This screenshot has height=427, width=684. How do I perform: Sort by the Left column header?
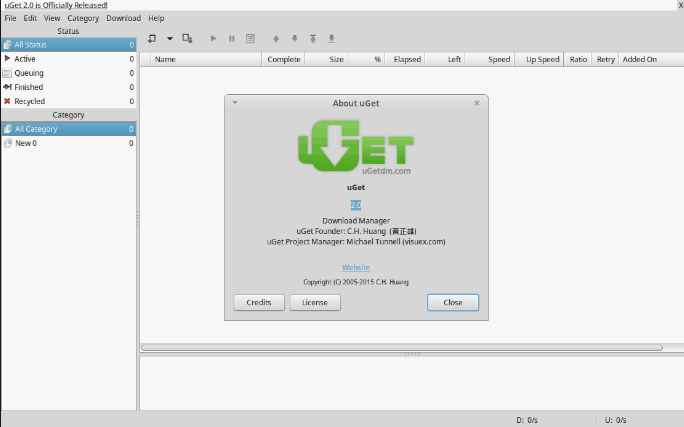tap(445, 59)
